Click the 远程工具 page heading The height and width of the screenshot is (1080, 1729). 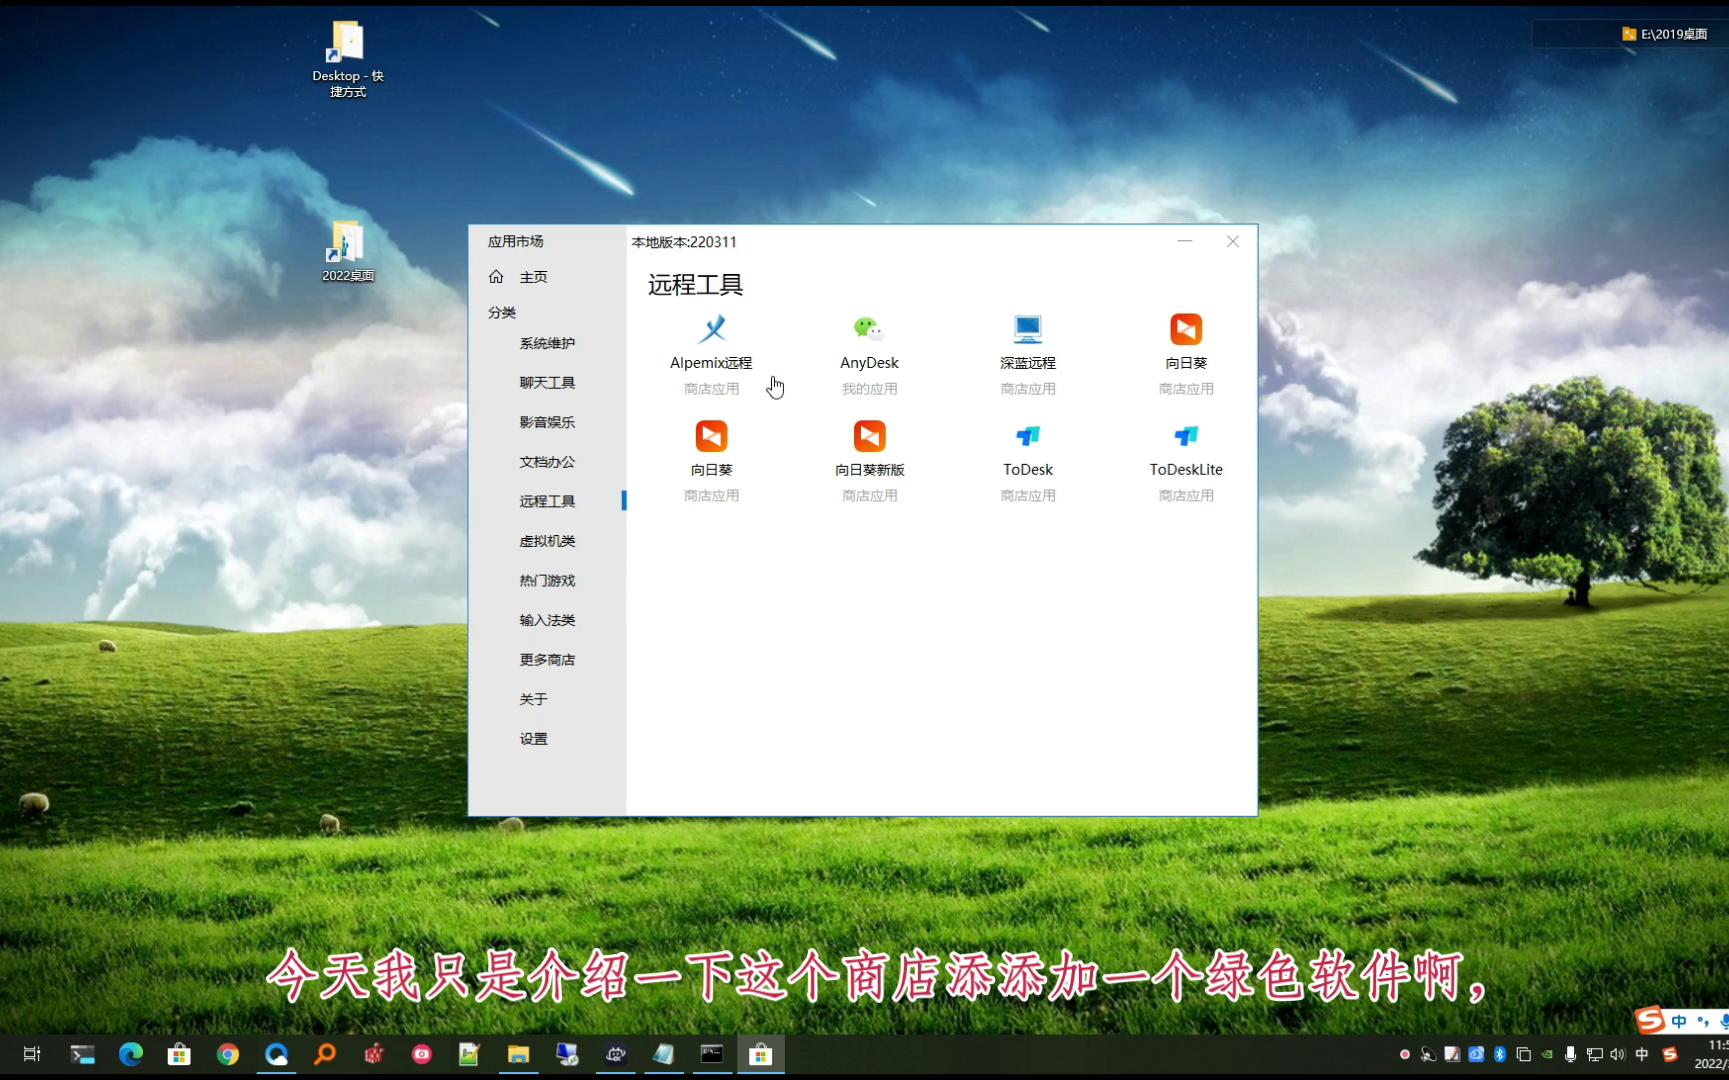pyautogui.click(x=695, y=285)
